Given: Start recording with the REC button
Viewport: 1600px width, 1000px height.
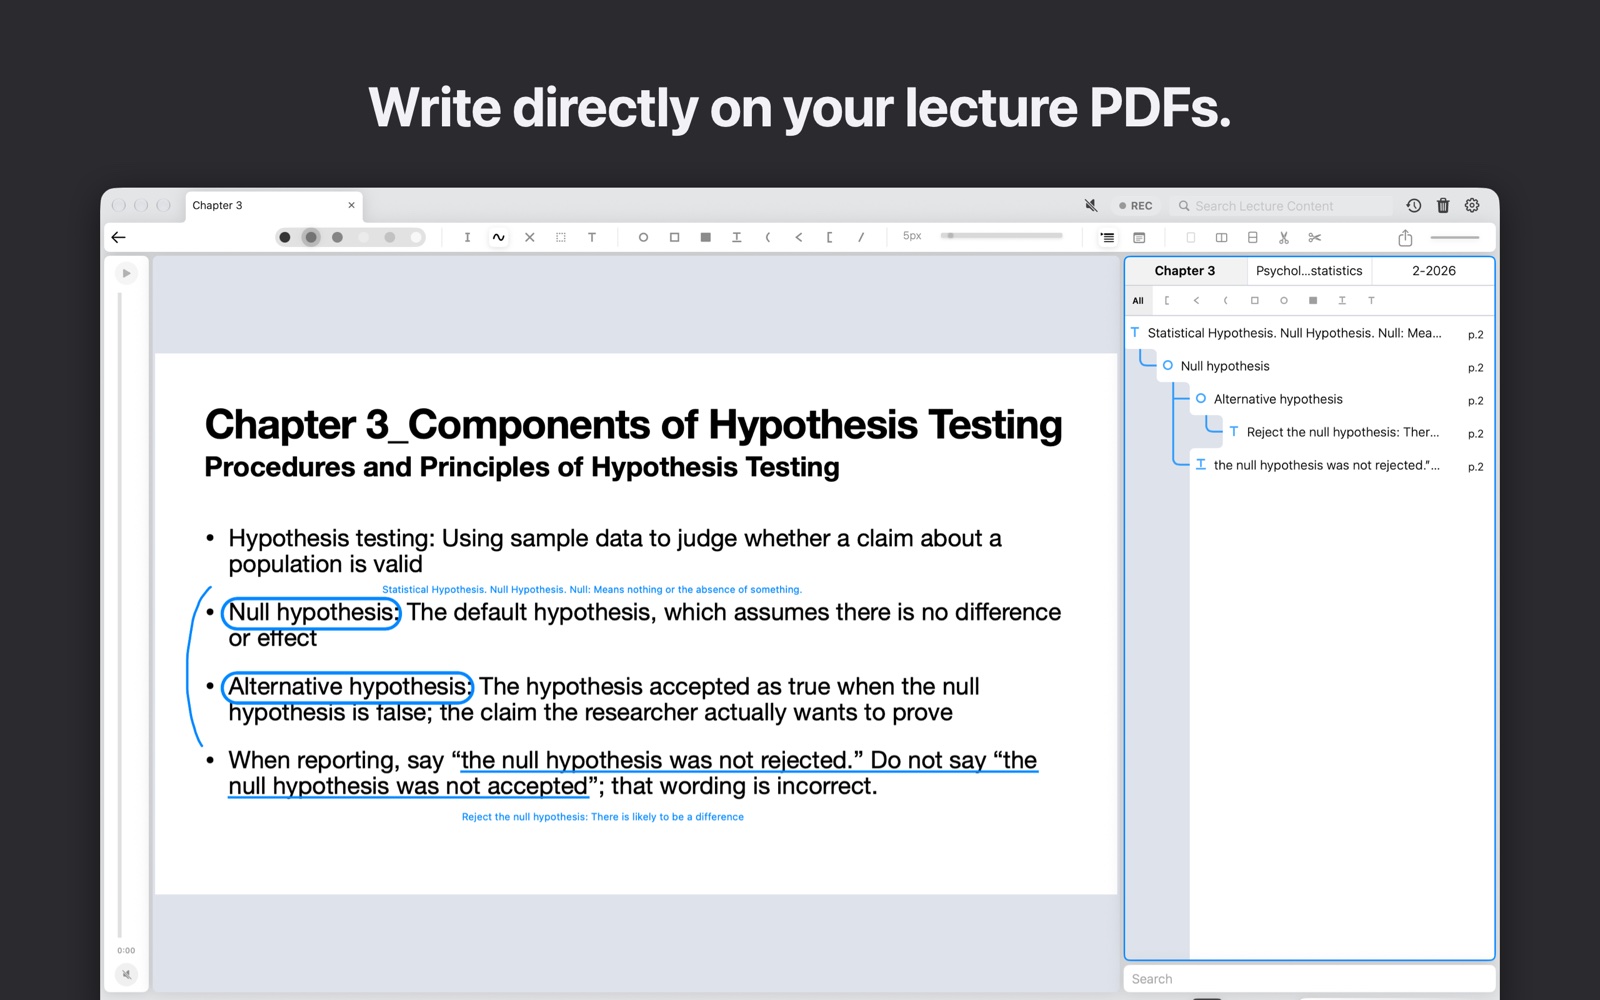Looking at the screenshot, I should pos(1136,206).
